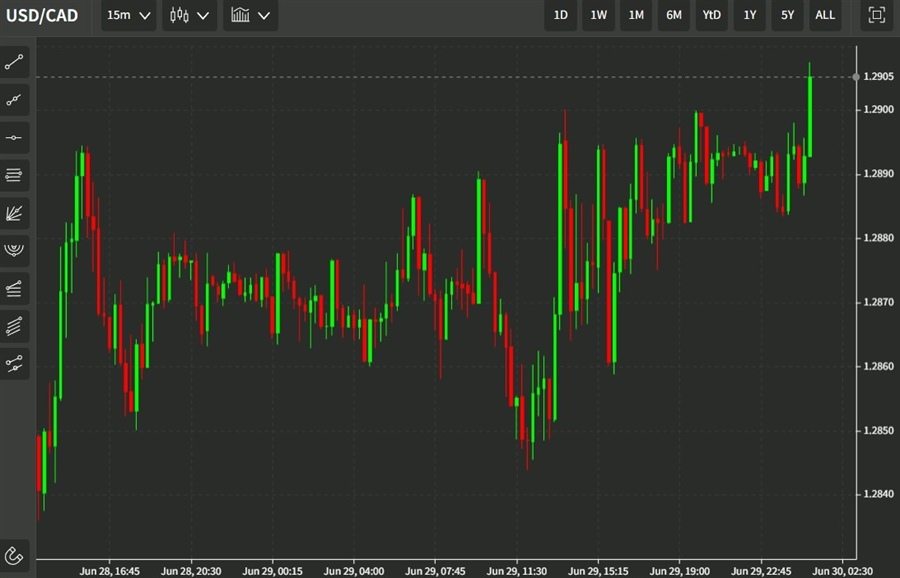
Task: Show ALL available price history
Action: point(825,15)
